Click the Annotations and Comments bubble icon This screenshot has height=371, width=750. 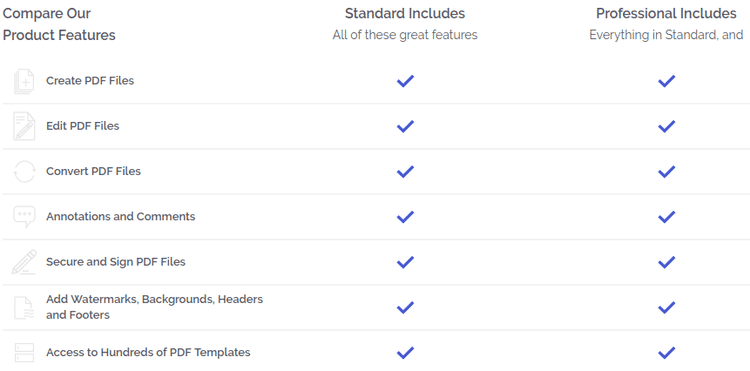click(24, 217)
